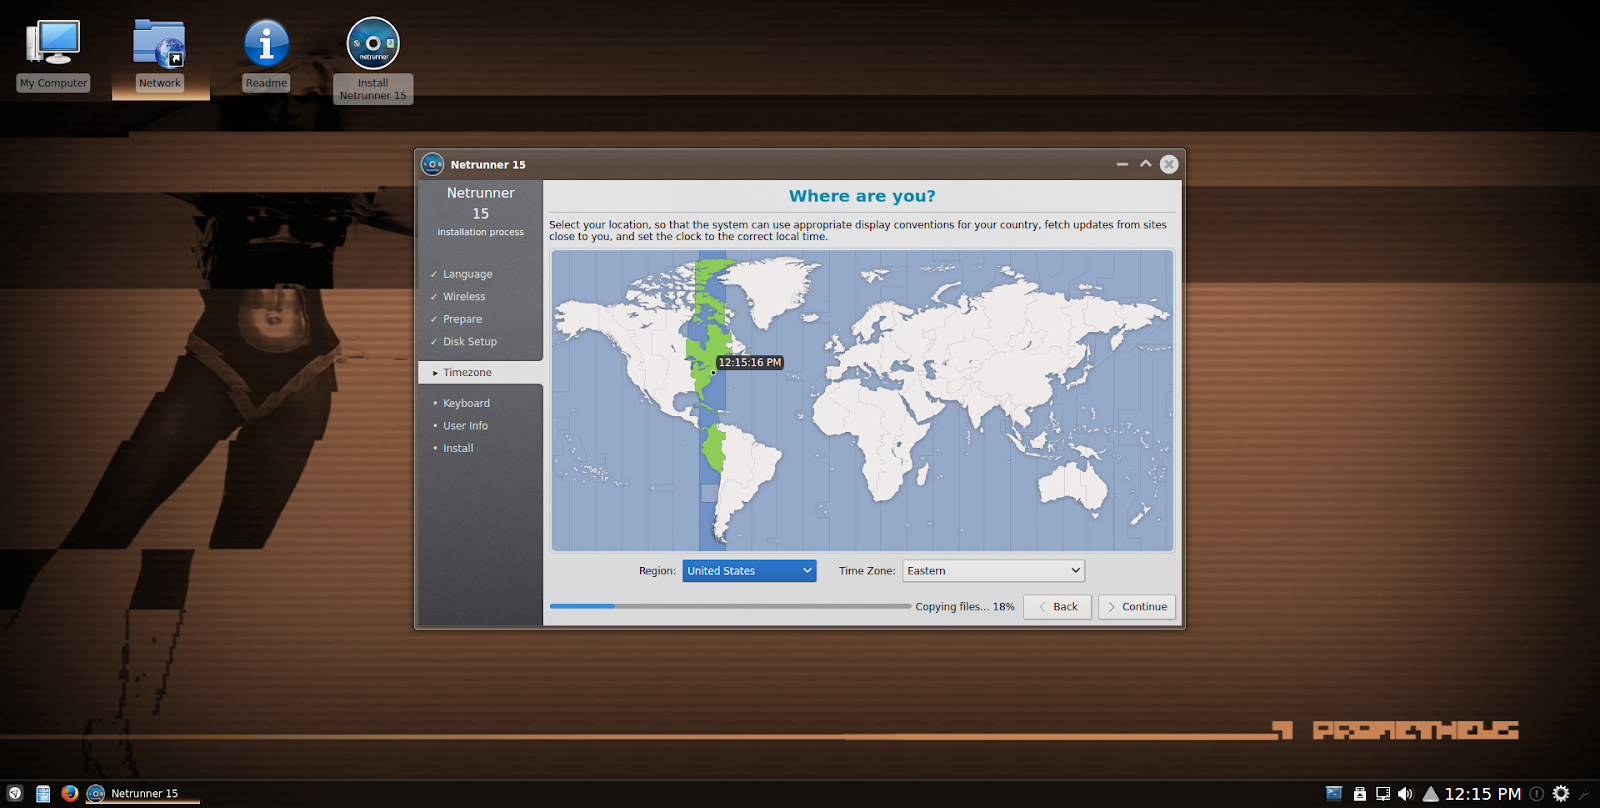Launch Firefox from the taskbar
Screen dimensions: 1600x808
point(69,793)
